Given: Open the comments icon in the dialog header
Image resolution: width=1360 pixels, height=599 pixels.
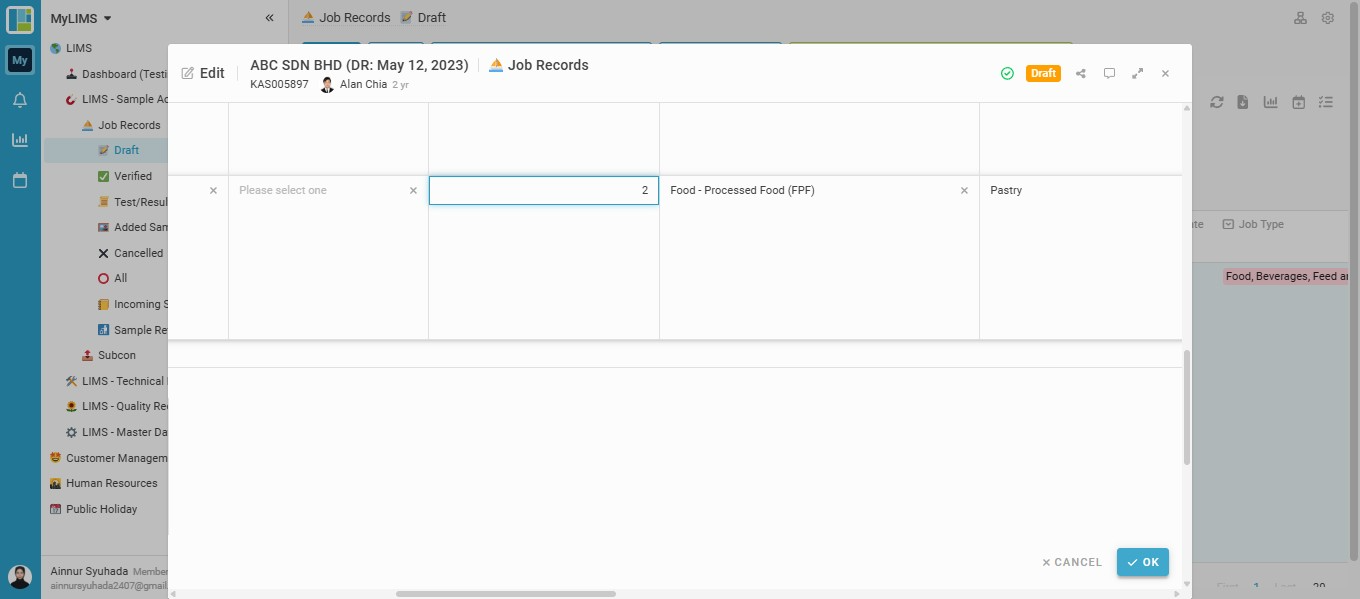Looking at the screenshot, I should [x=1109, y=73].
